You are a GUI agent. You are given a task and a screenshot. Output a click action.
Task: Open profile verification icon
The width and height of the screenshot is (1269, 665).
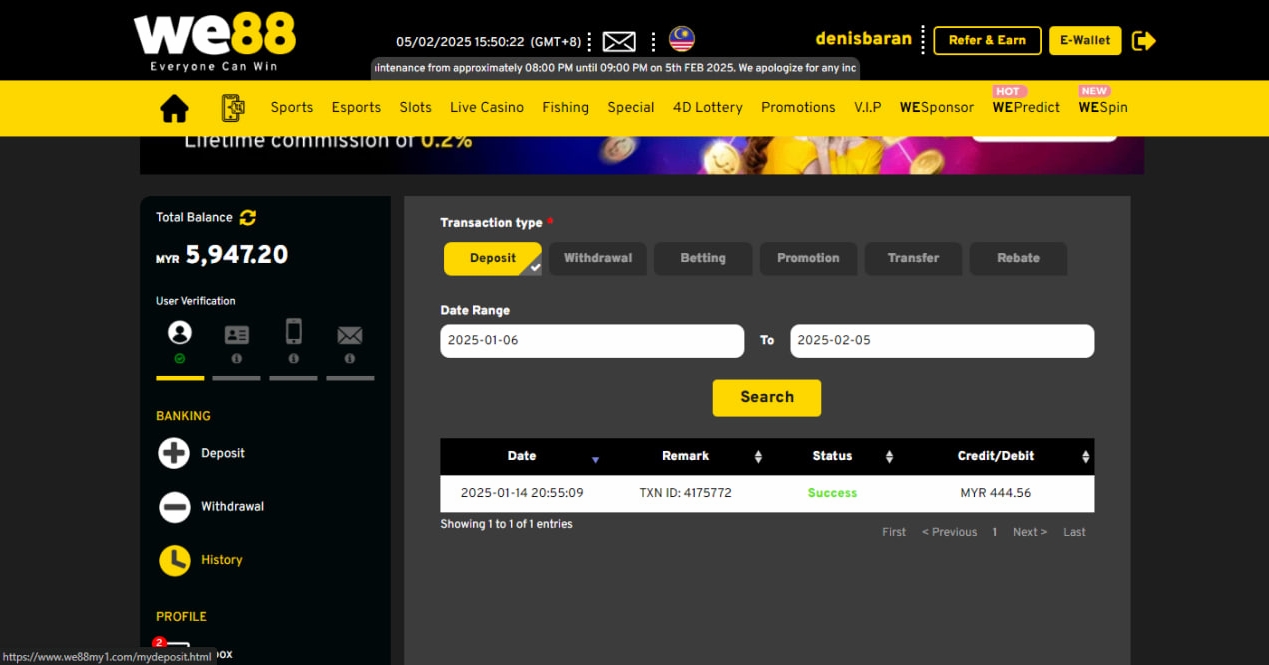(180, 333)
